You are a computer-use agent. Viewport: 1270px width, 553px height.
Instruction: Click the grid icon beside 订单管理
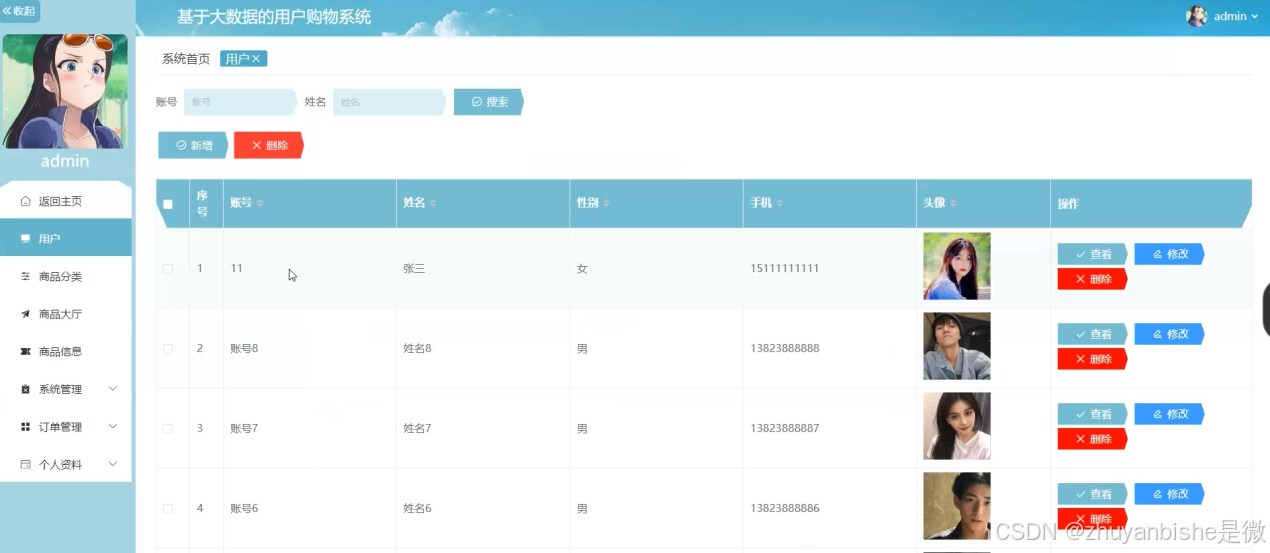tap(25, 427)
